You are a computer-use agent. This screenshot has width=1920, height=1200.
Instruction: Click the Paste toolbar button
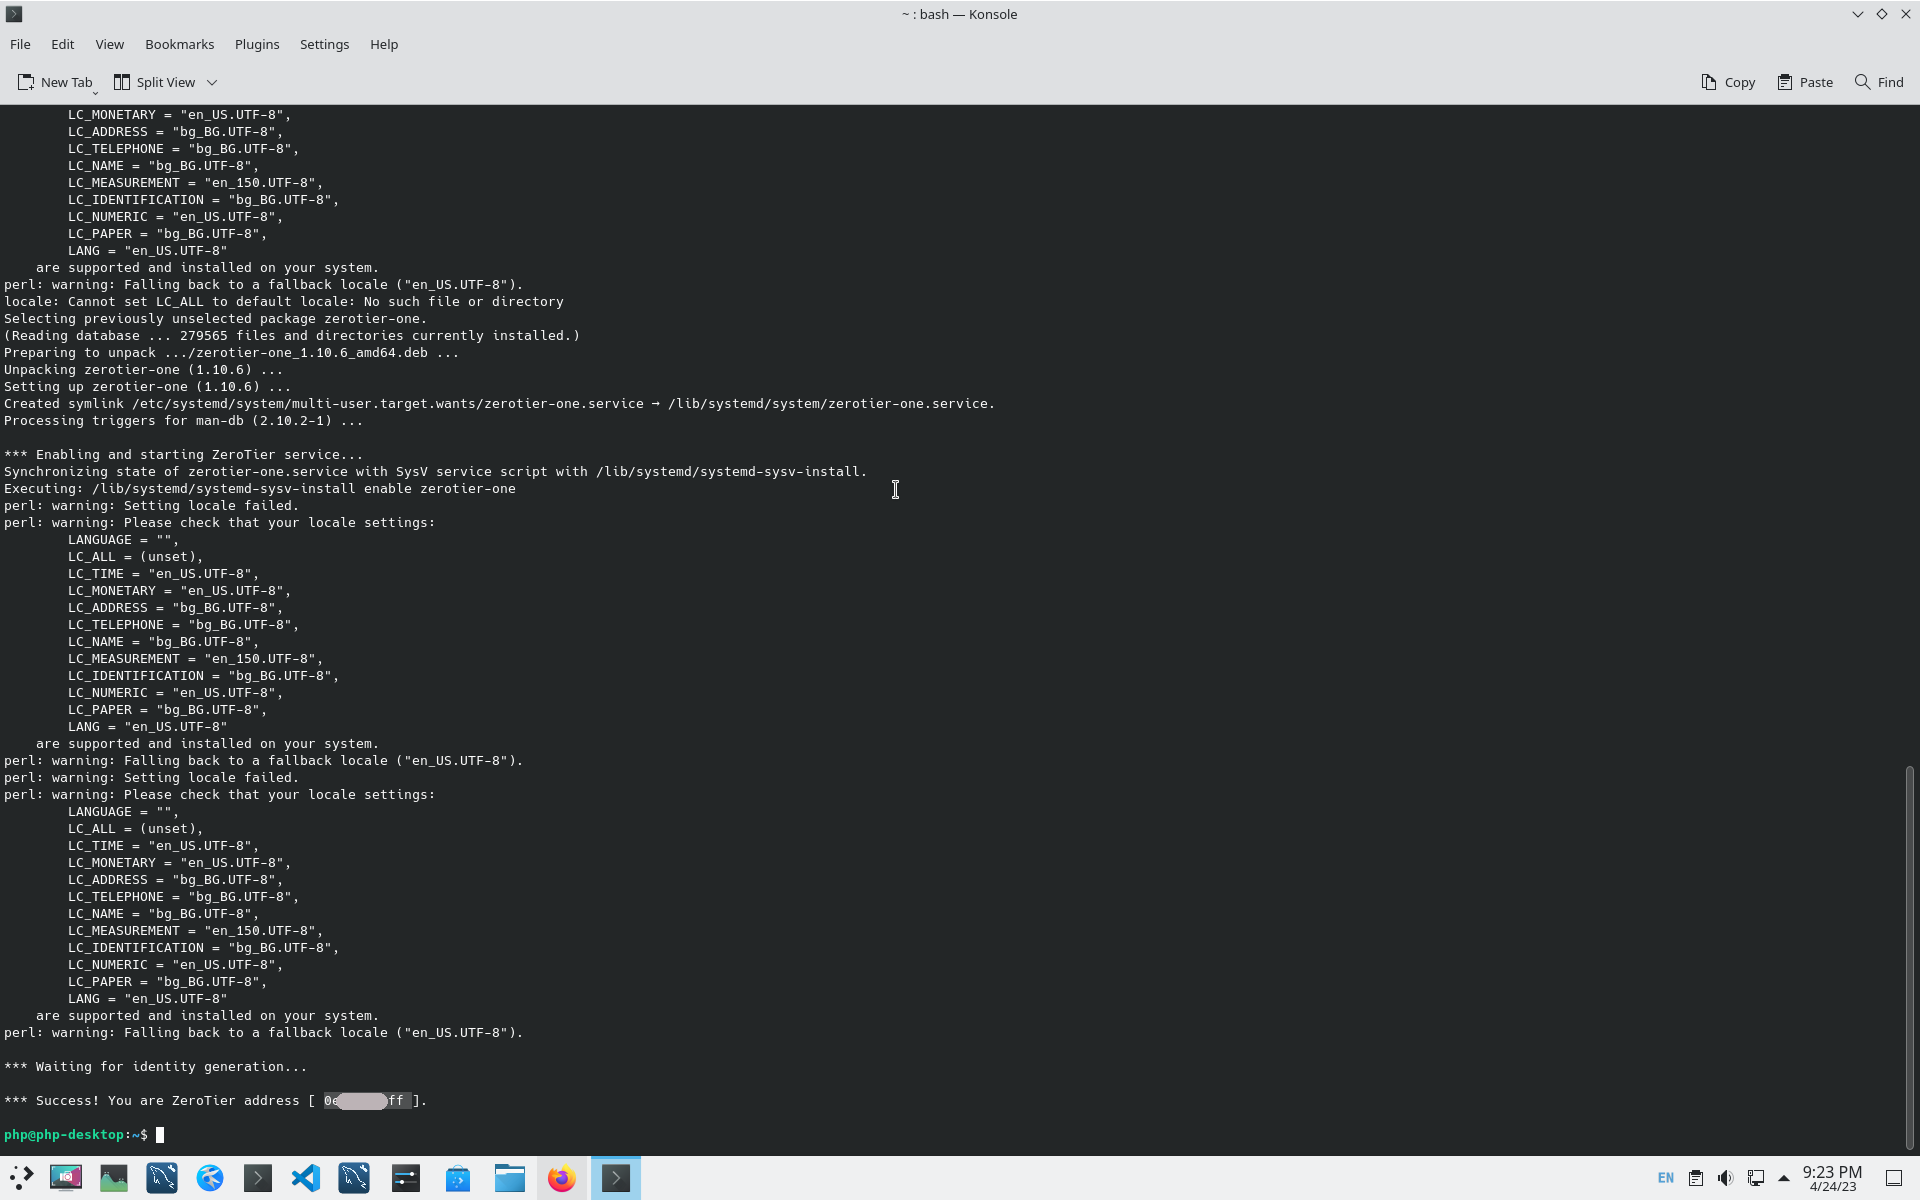[1805, 82]
